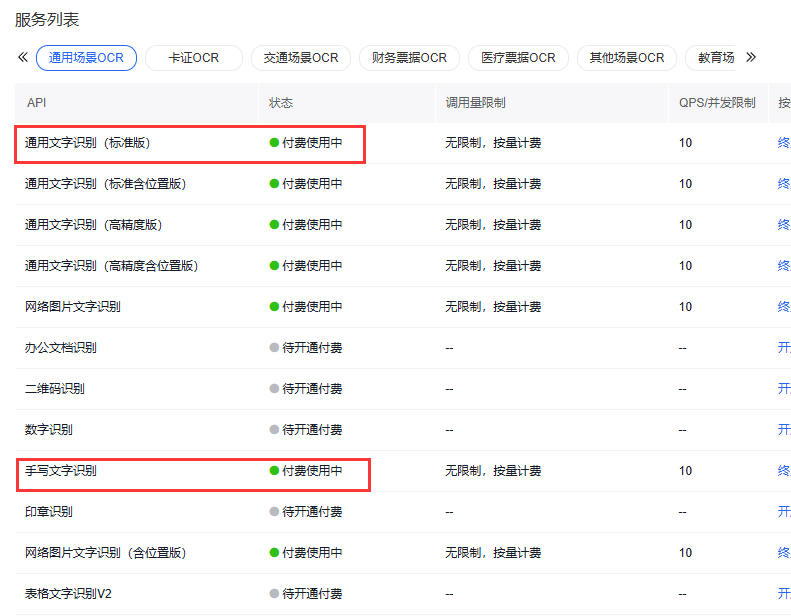Open the 交通场景OCR tab
Screen dimensions: 791x616
[x=301, y=58]
